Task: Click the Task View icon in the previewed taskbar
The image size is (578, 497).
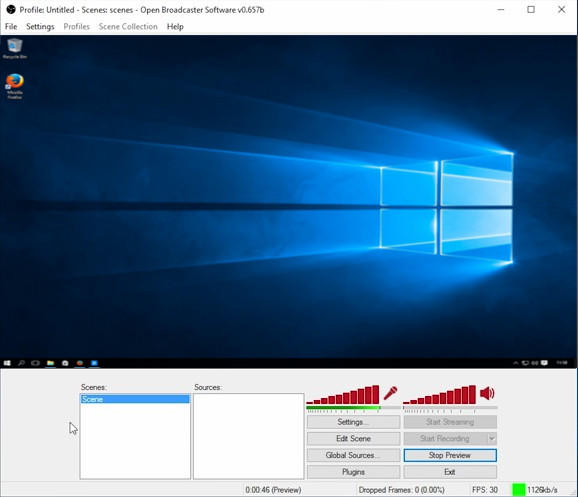Action: tap(35, 363)
